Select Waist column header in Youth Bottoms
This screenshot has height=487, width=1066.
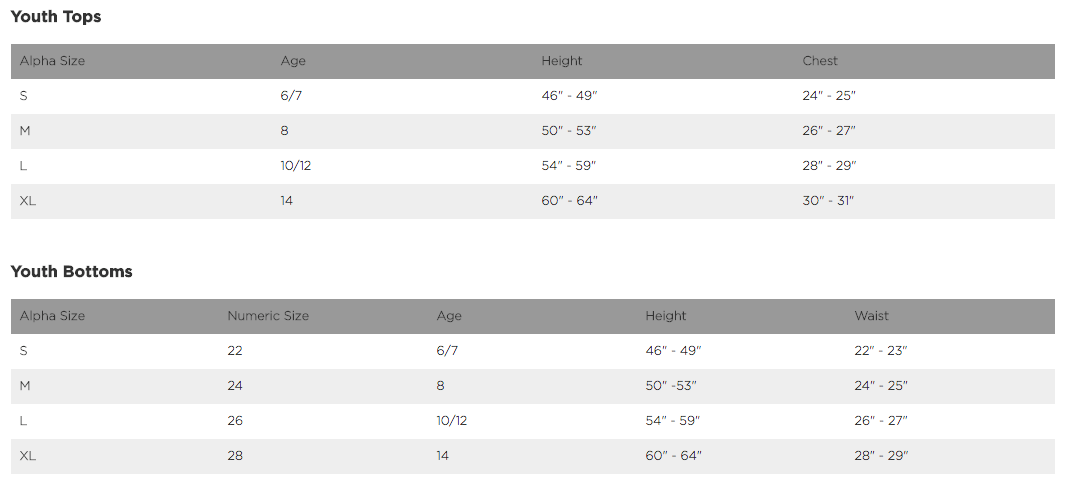click(872, 316)
